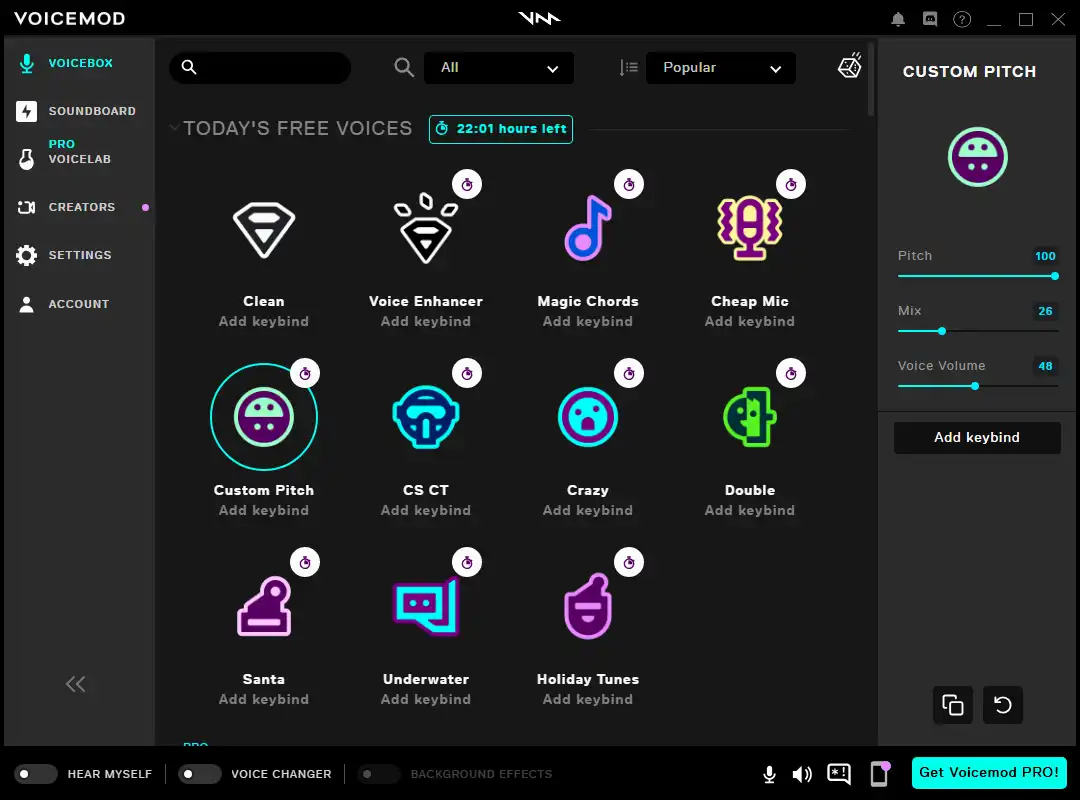Click Add keybind under Santa
Screen dimensions: 1080x800
(264, 699)
